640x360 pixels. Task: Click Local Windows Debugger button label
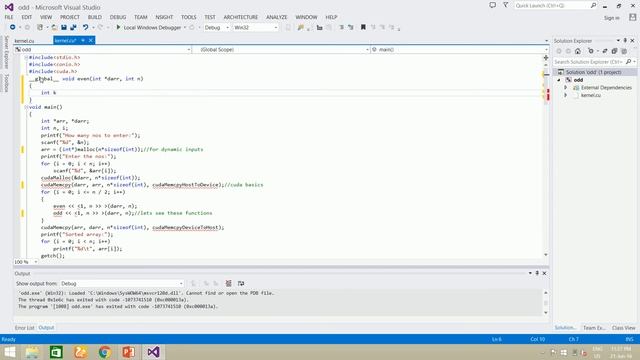coord(152,27)
